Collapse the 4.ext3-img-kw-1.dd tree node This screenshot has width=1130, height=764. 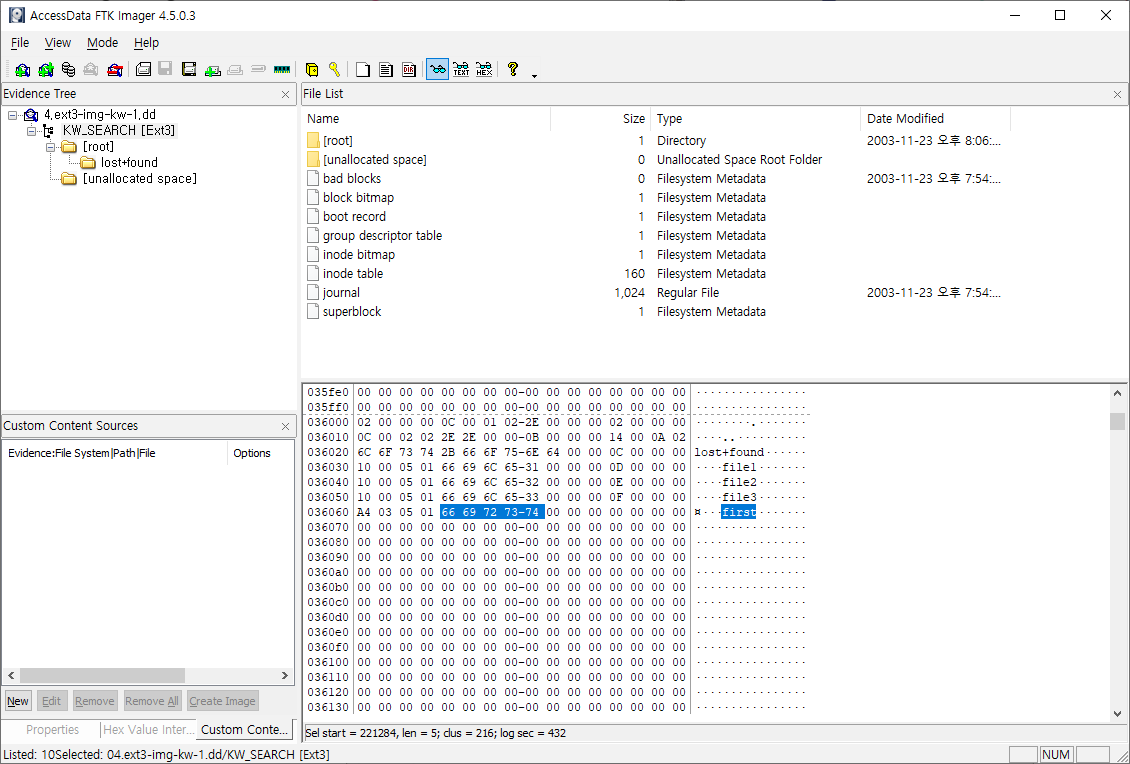point(13,115)
